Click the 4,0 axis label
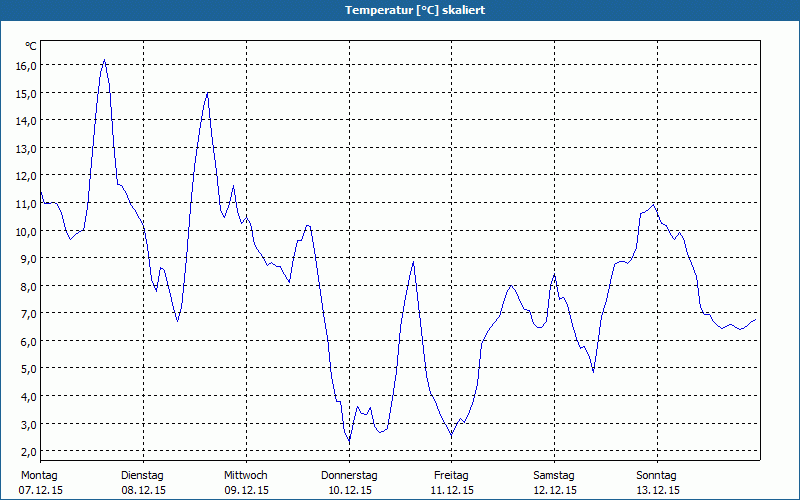This screenshot has height=500, width=800. 28,396
